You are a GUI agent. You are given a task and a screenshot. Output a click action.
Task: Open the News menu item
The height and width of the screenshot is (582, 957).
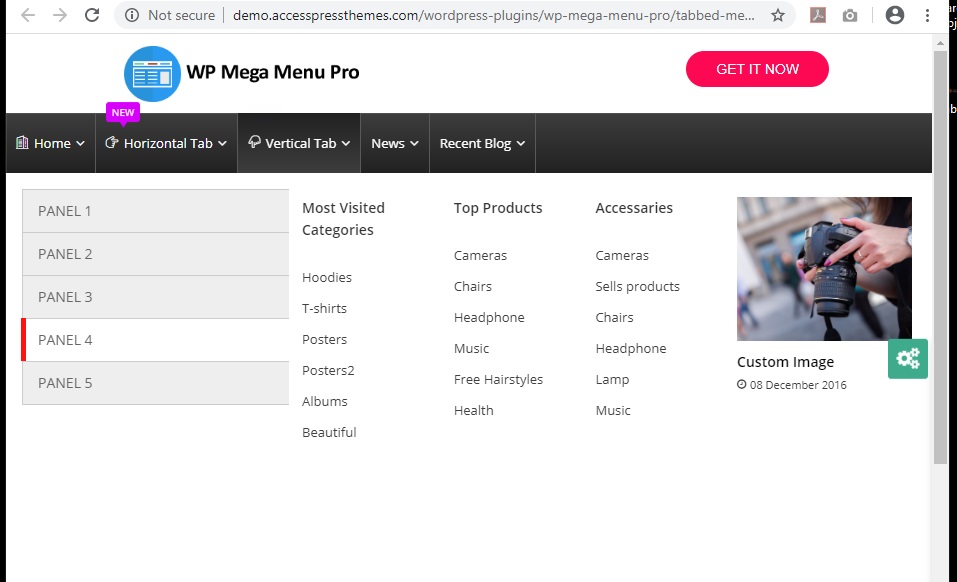395,143
